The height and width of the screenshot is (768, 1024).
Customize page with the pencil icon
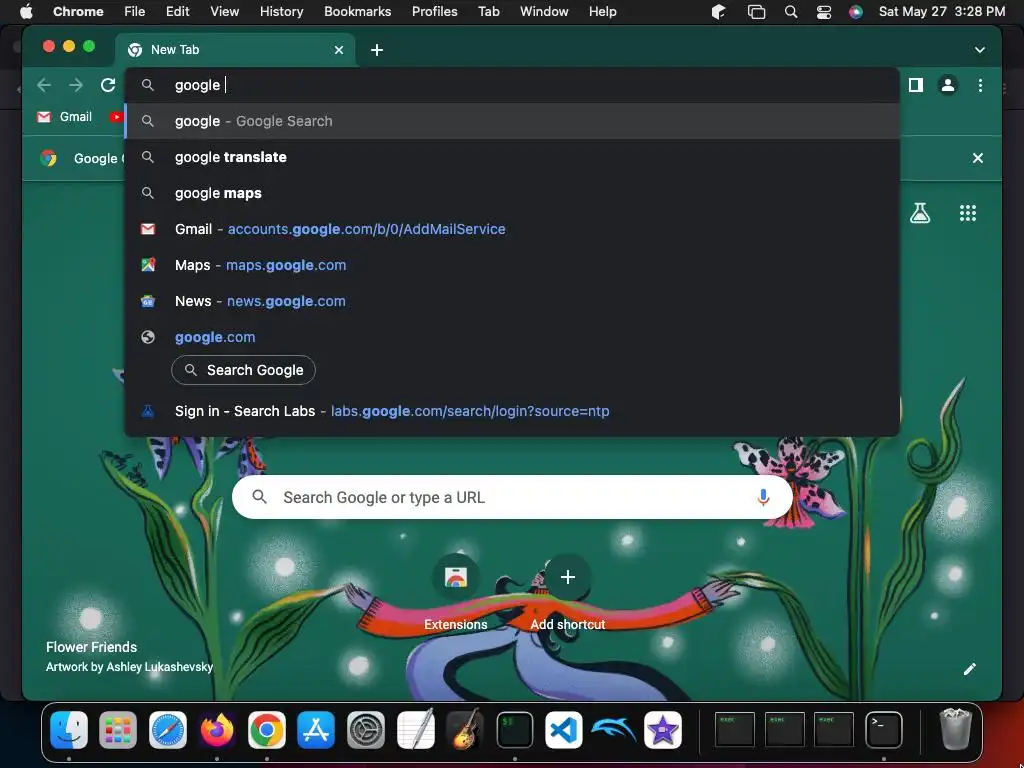tap(970, 669)
